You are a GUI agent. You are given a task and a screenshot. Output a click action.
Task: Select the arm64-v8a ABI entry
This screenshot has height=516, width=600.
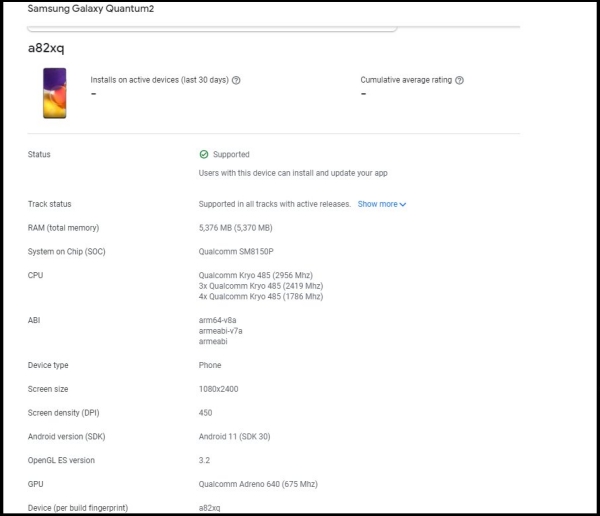tap(217, 320)
